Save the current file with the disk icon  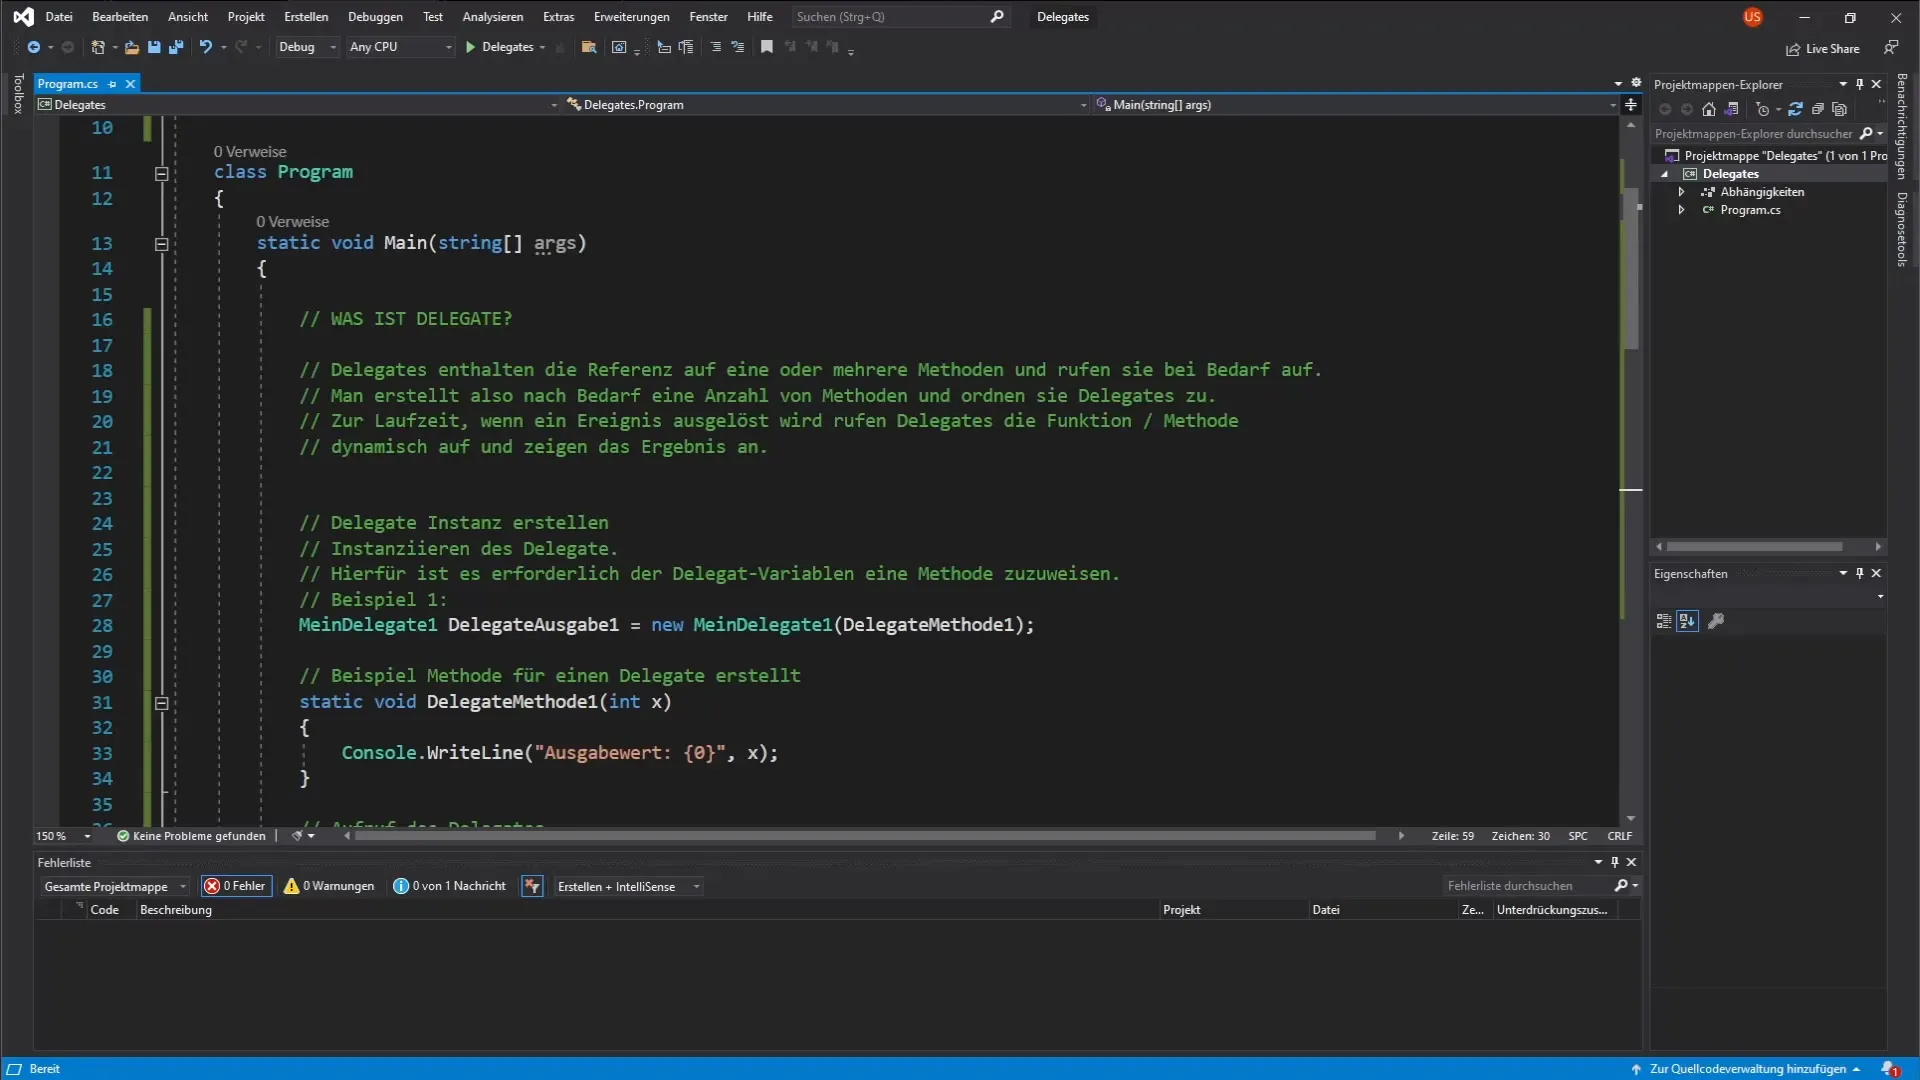(x=154, y=47)
